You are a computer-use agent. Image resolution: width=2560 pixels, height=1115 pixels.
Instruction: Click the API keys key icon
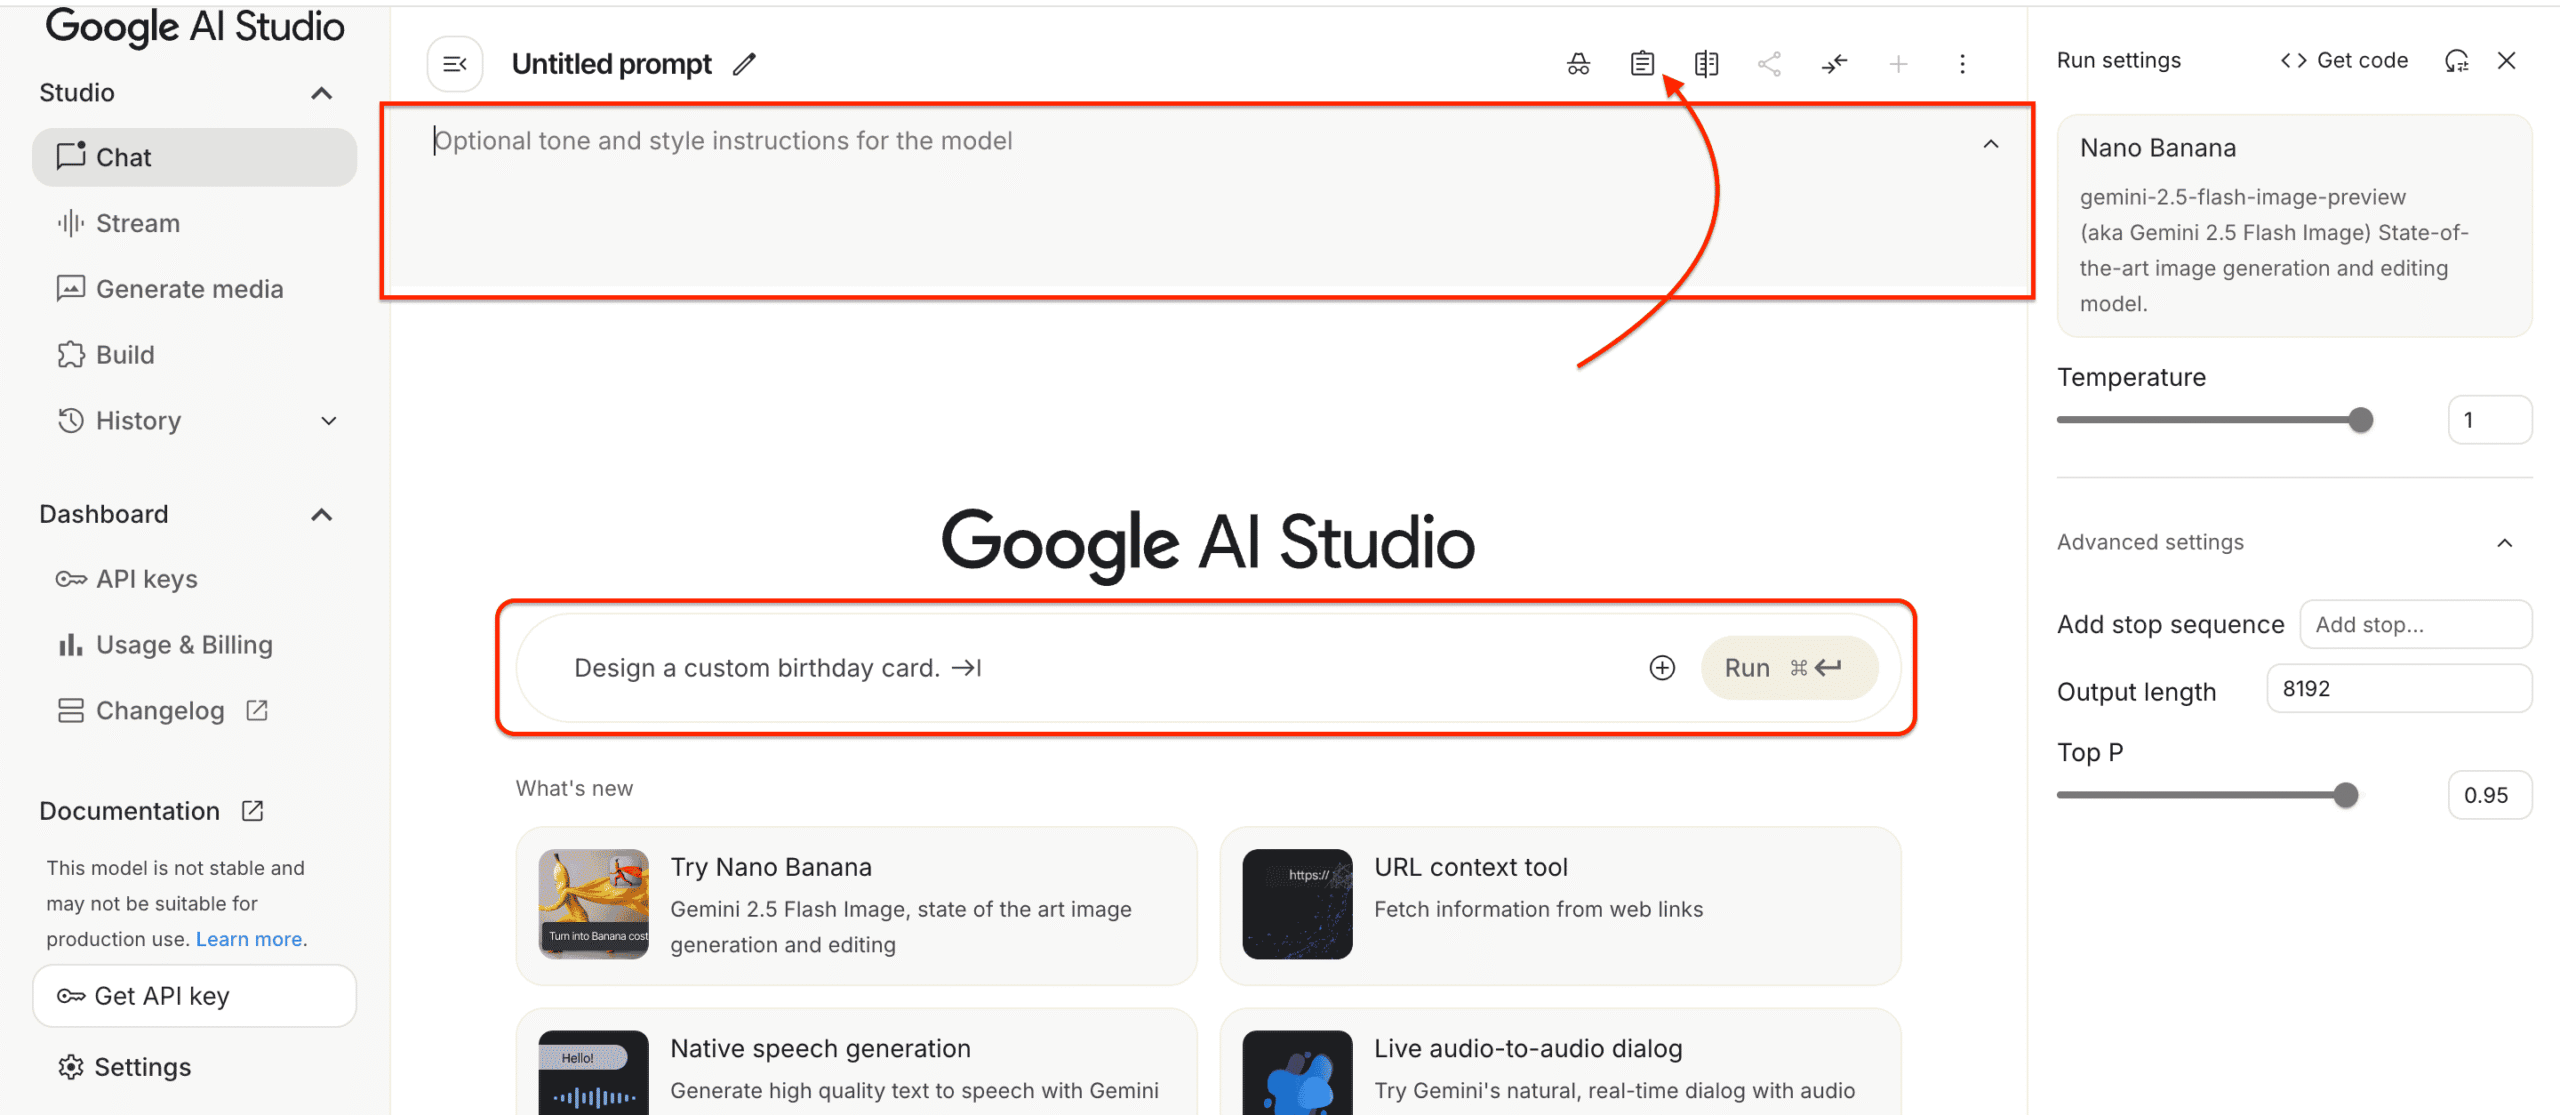click(x=71, y=579)
